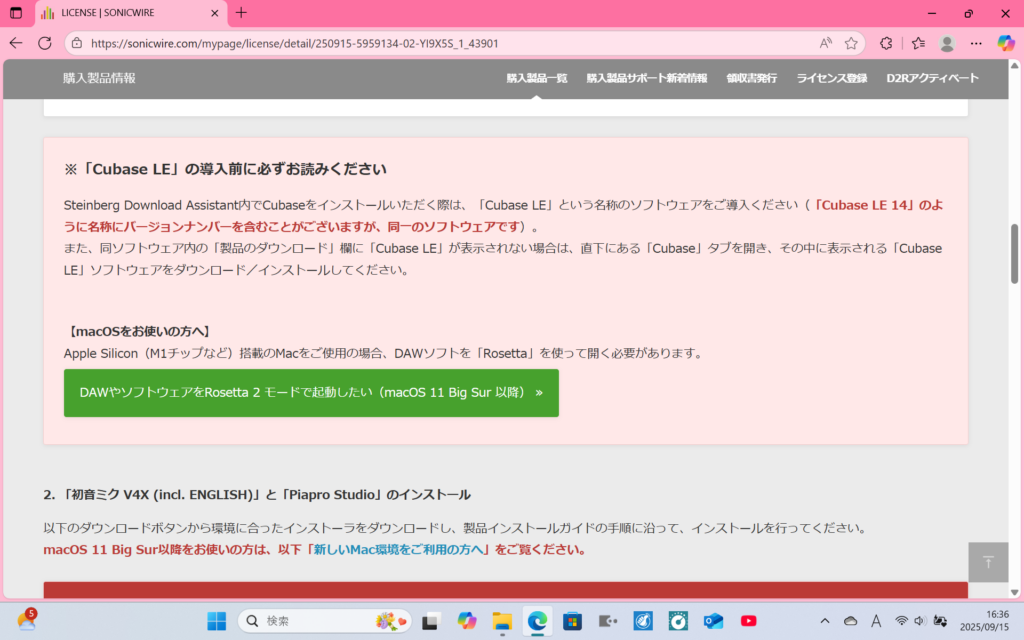
Task: Open Windows Start menu on taskbar
Action: pos(217,621)
